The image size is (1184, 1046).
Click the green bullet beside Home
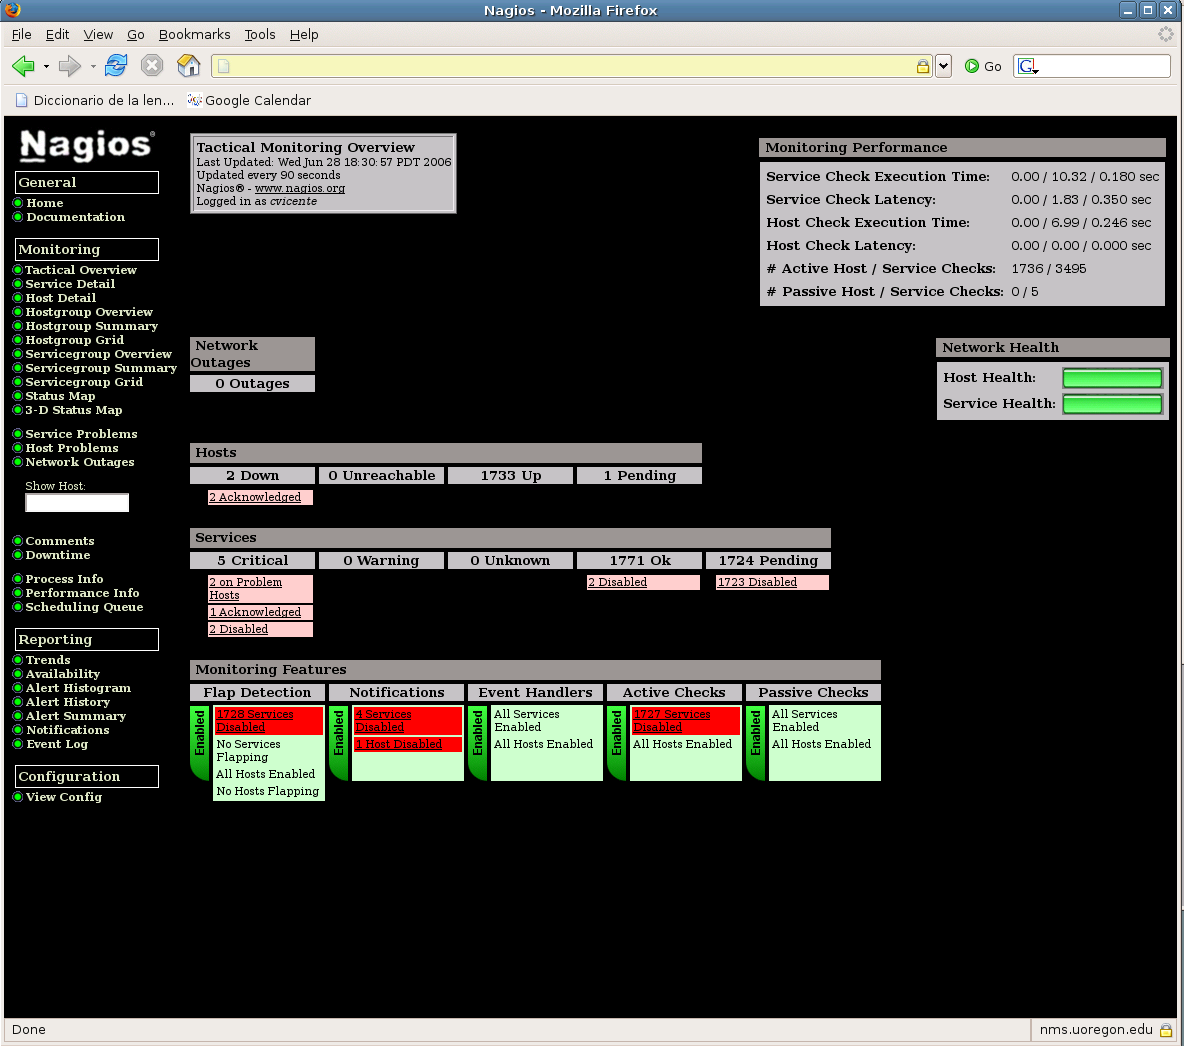tap(17, 203)
